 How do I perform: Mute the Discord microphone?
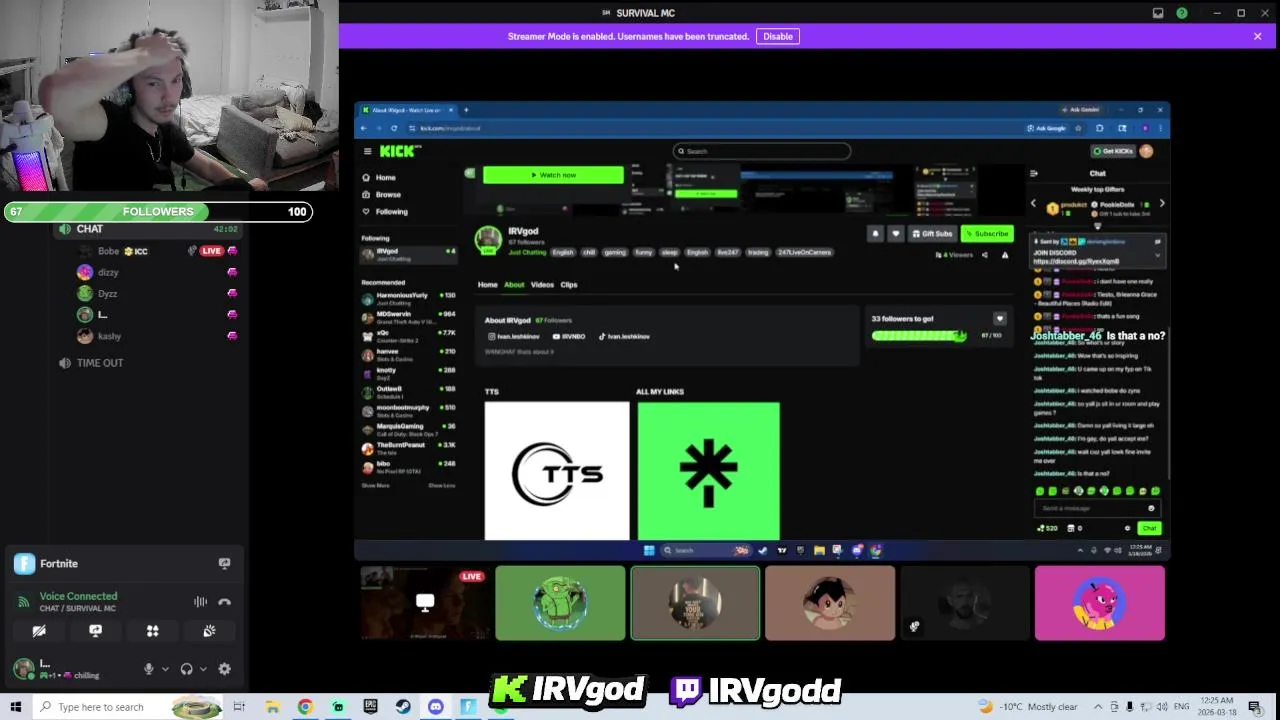pyautogui.click(x=148, y=669)
